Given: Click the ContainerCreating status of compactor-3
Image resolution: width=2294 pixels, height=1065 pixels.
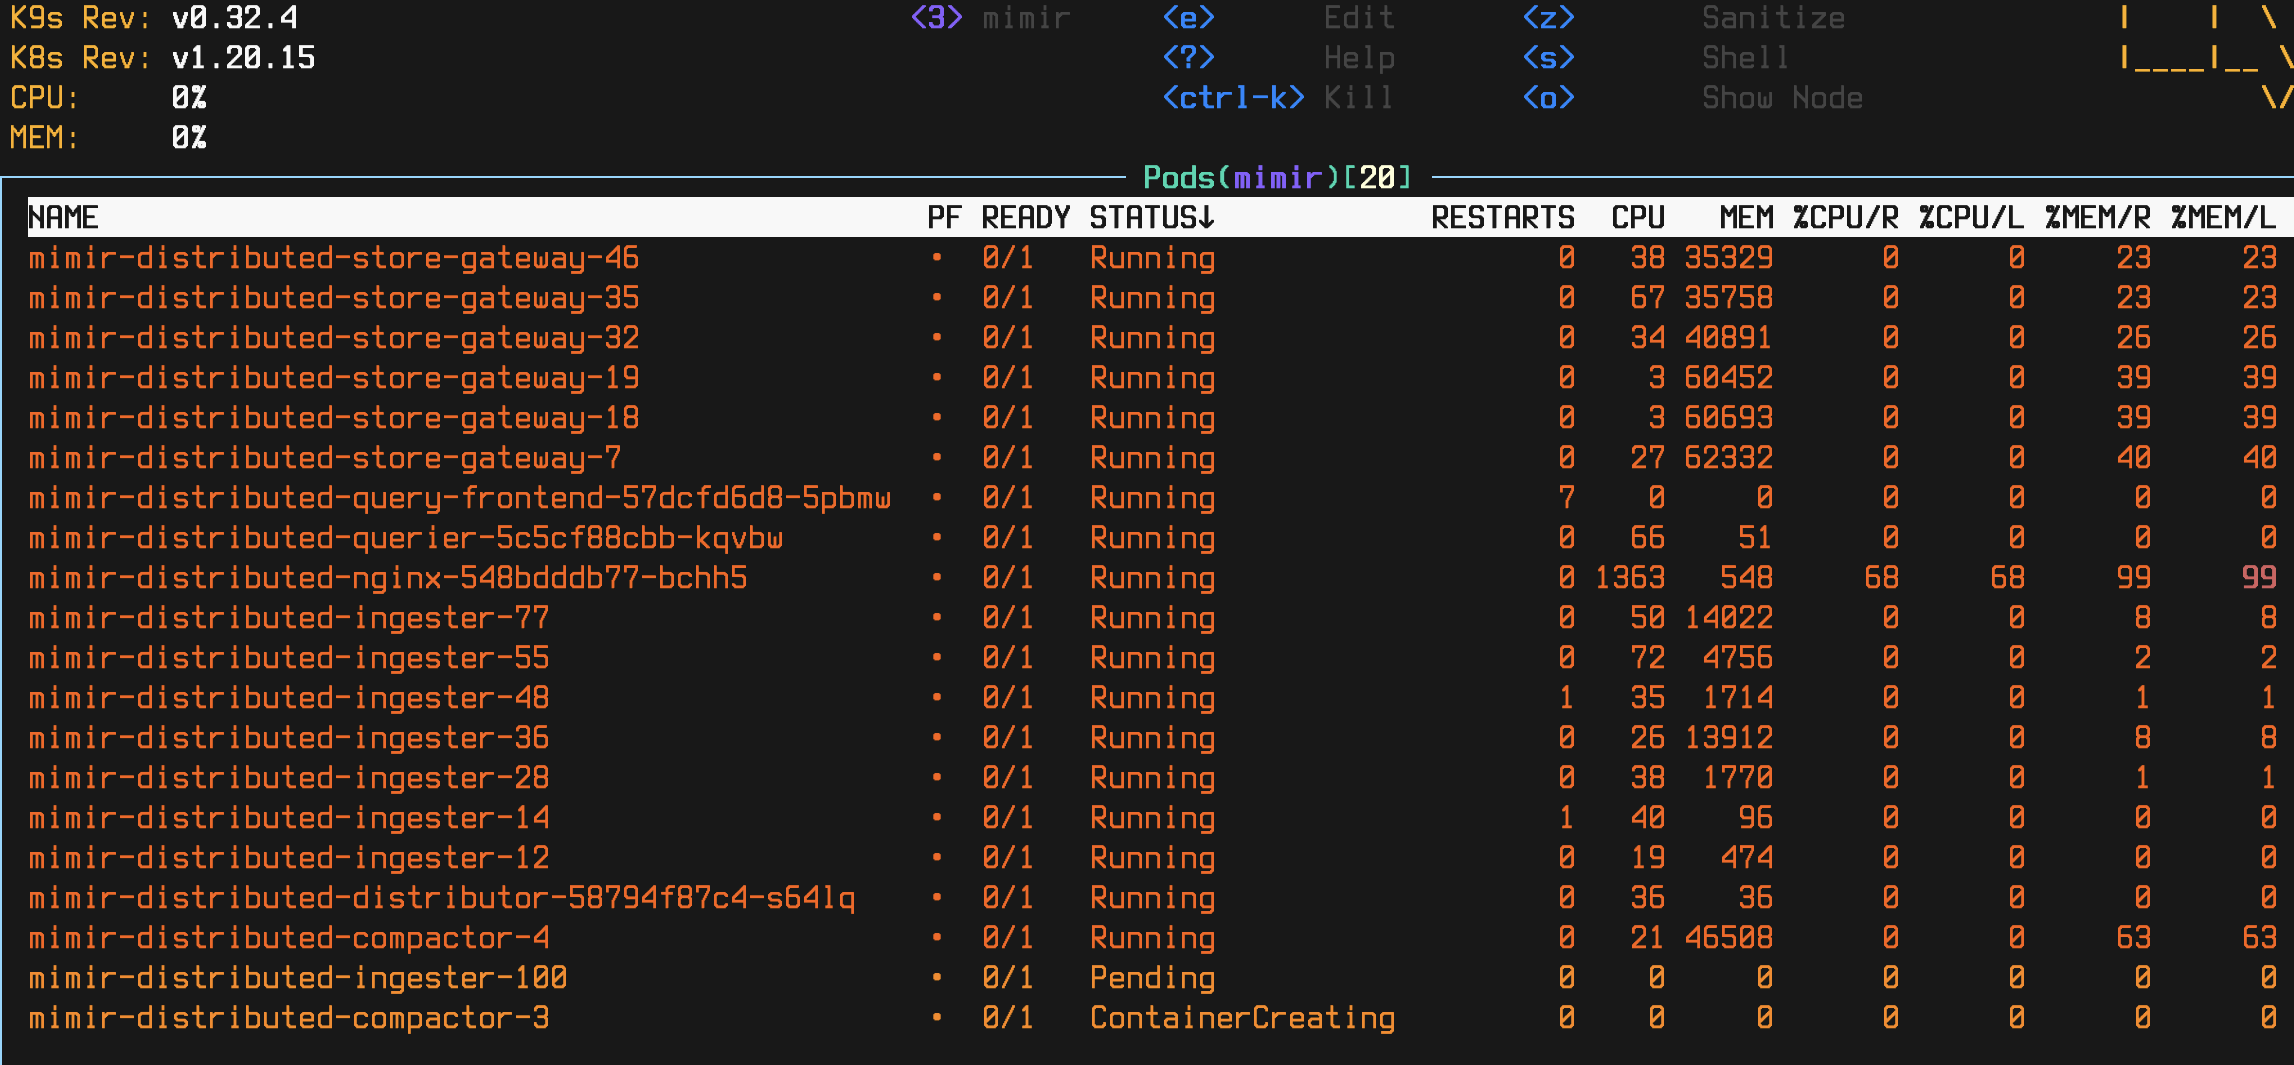Looking at the screenshot, I should [1242, 1018].
